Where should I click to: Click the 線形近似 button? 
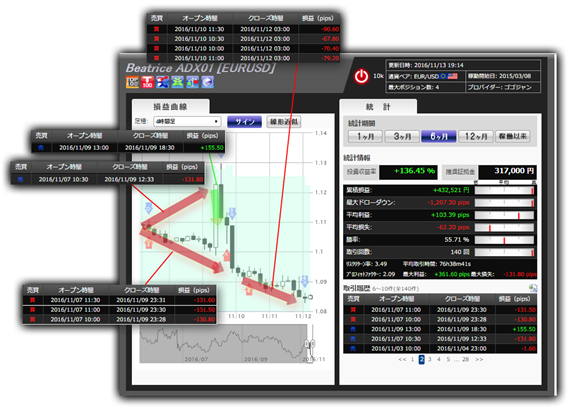point(284,122)
